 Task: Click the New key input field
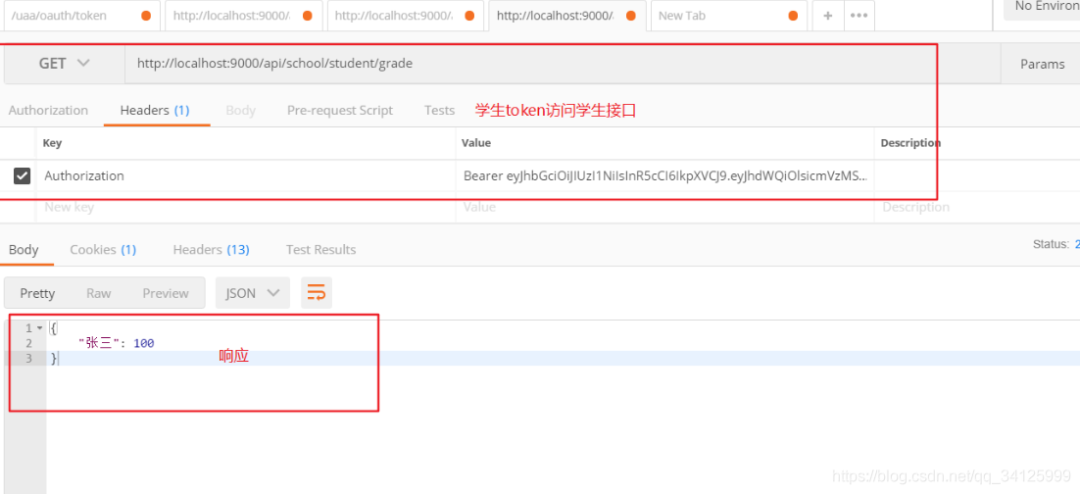point(246,207)
